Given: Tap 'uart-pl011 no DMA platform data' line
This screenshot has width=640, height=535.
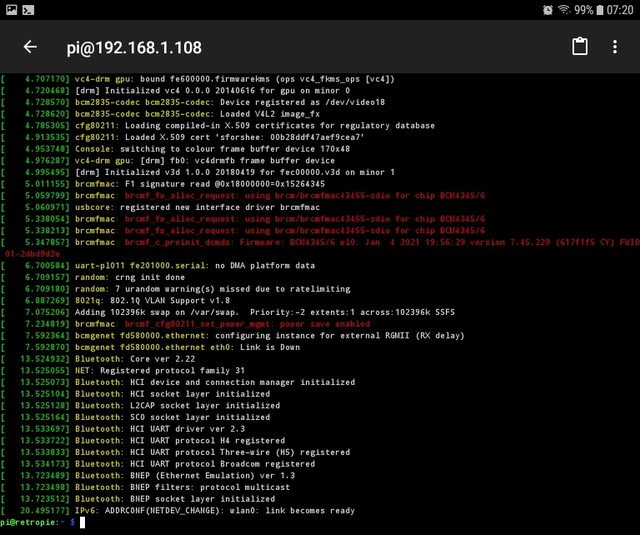Looking at the screenshot, I should (158, 265).
